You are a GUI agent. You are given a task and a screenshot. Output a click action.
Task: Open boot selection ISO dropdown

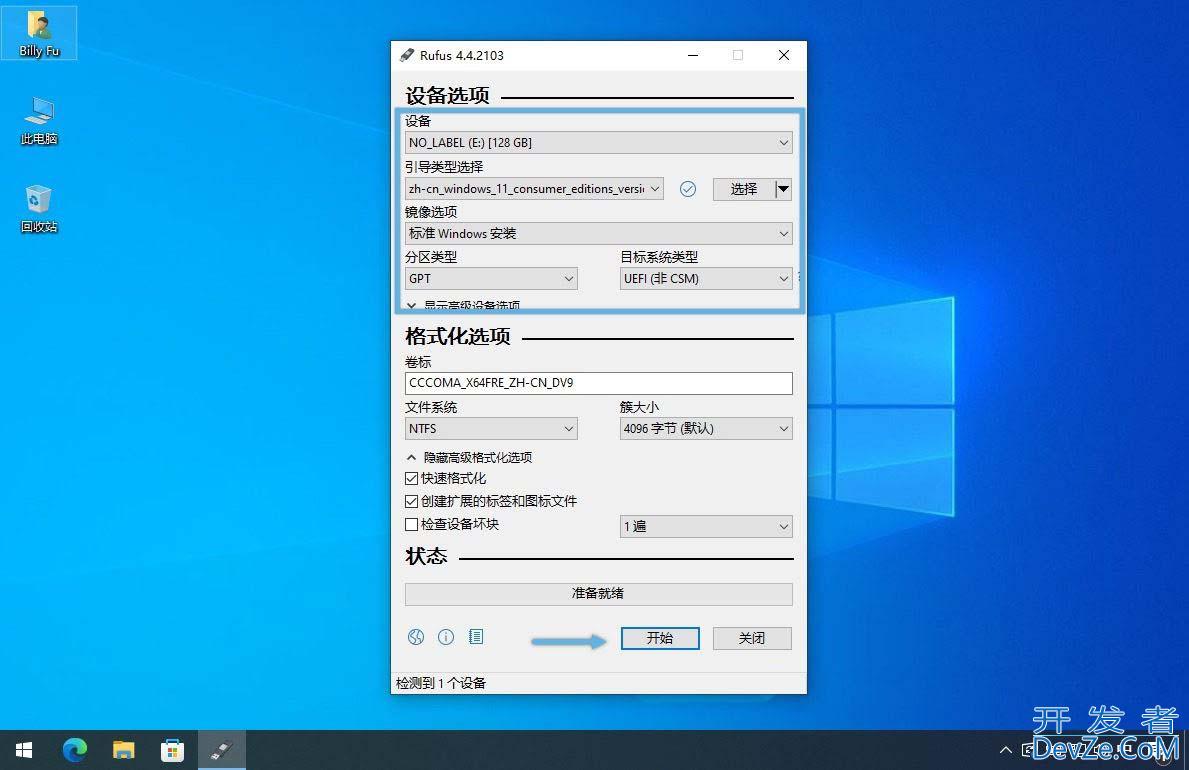(535, 189)
